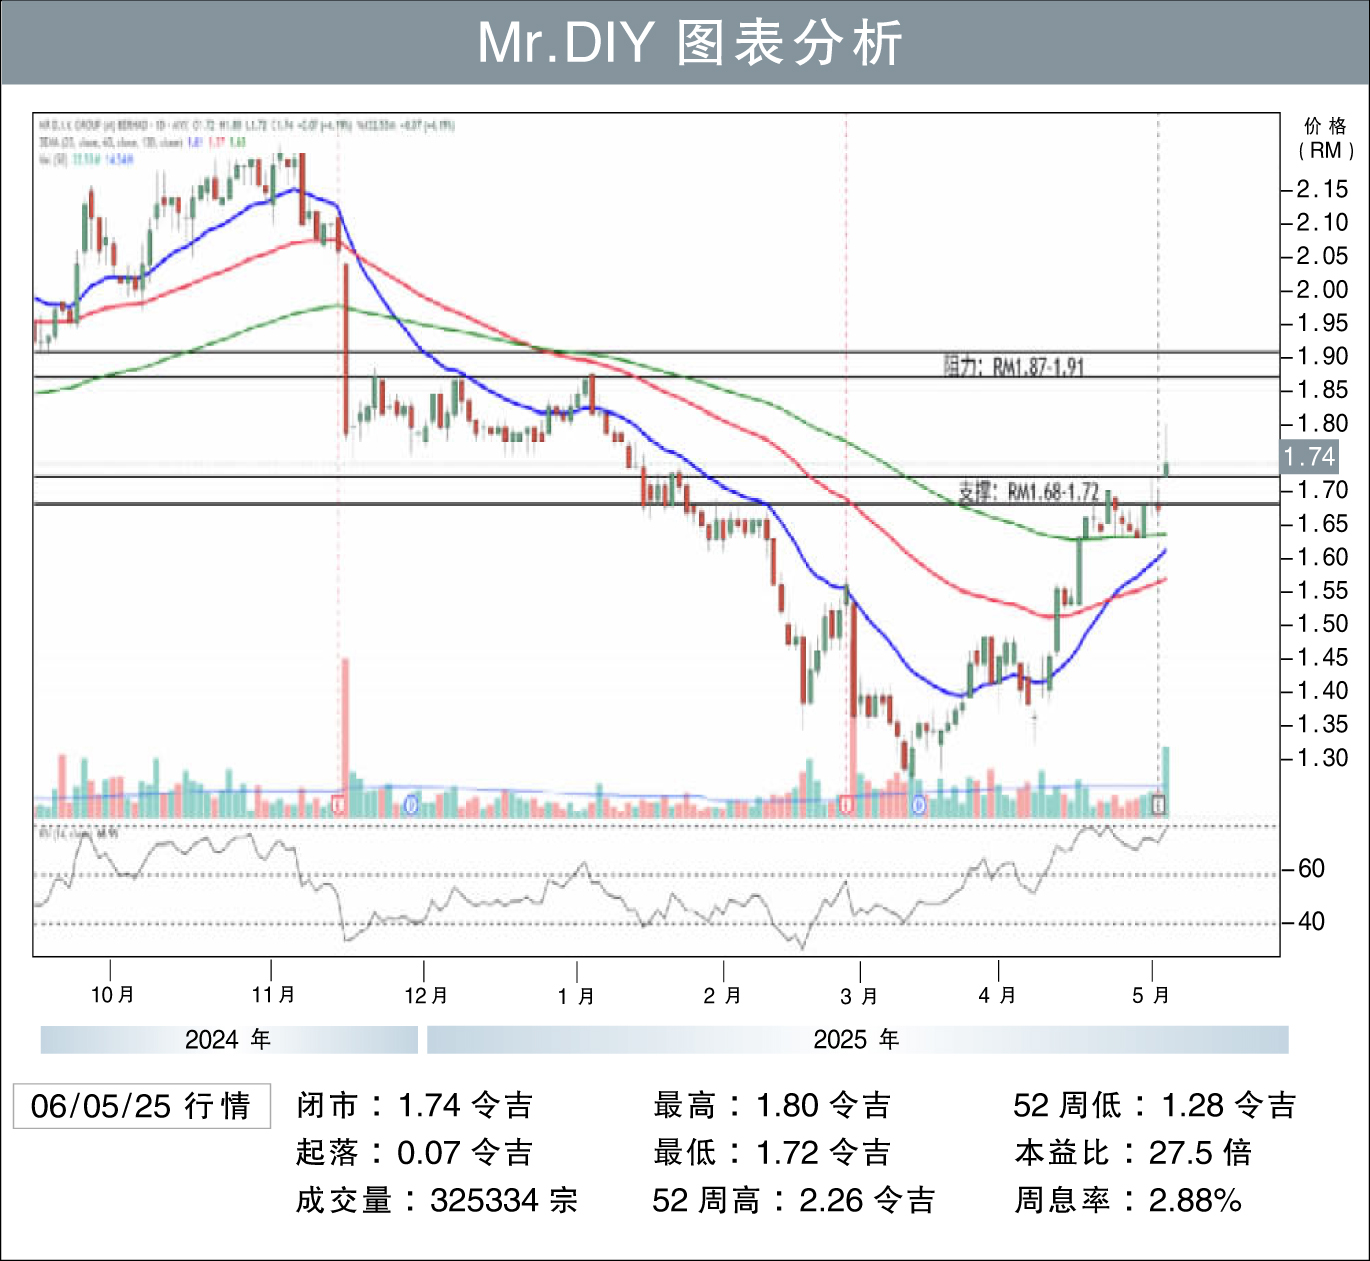The width and height of the screenshot is (1370, 1261).
Task: Click the RSI 40 level label
Action: (1311, 922)
